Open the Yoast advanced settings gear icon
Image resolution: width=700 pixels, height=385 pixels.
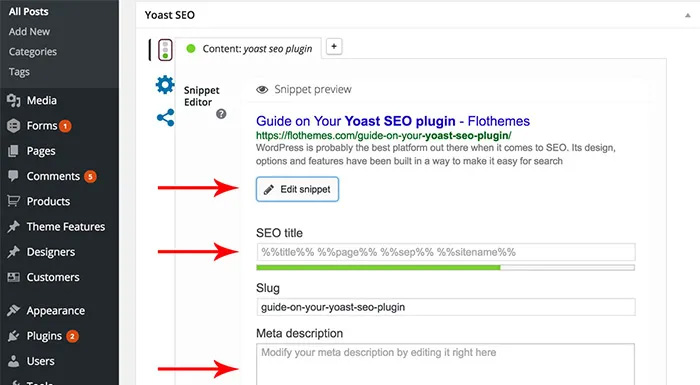point(165,85)
